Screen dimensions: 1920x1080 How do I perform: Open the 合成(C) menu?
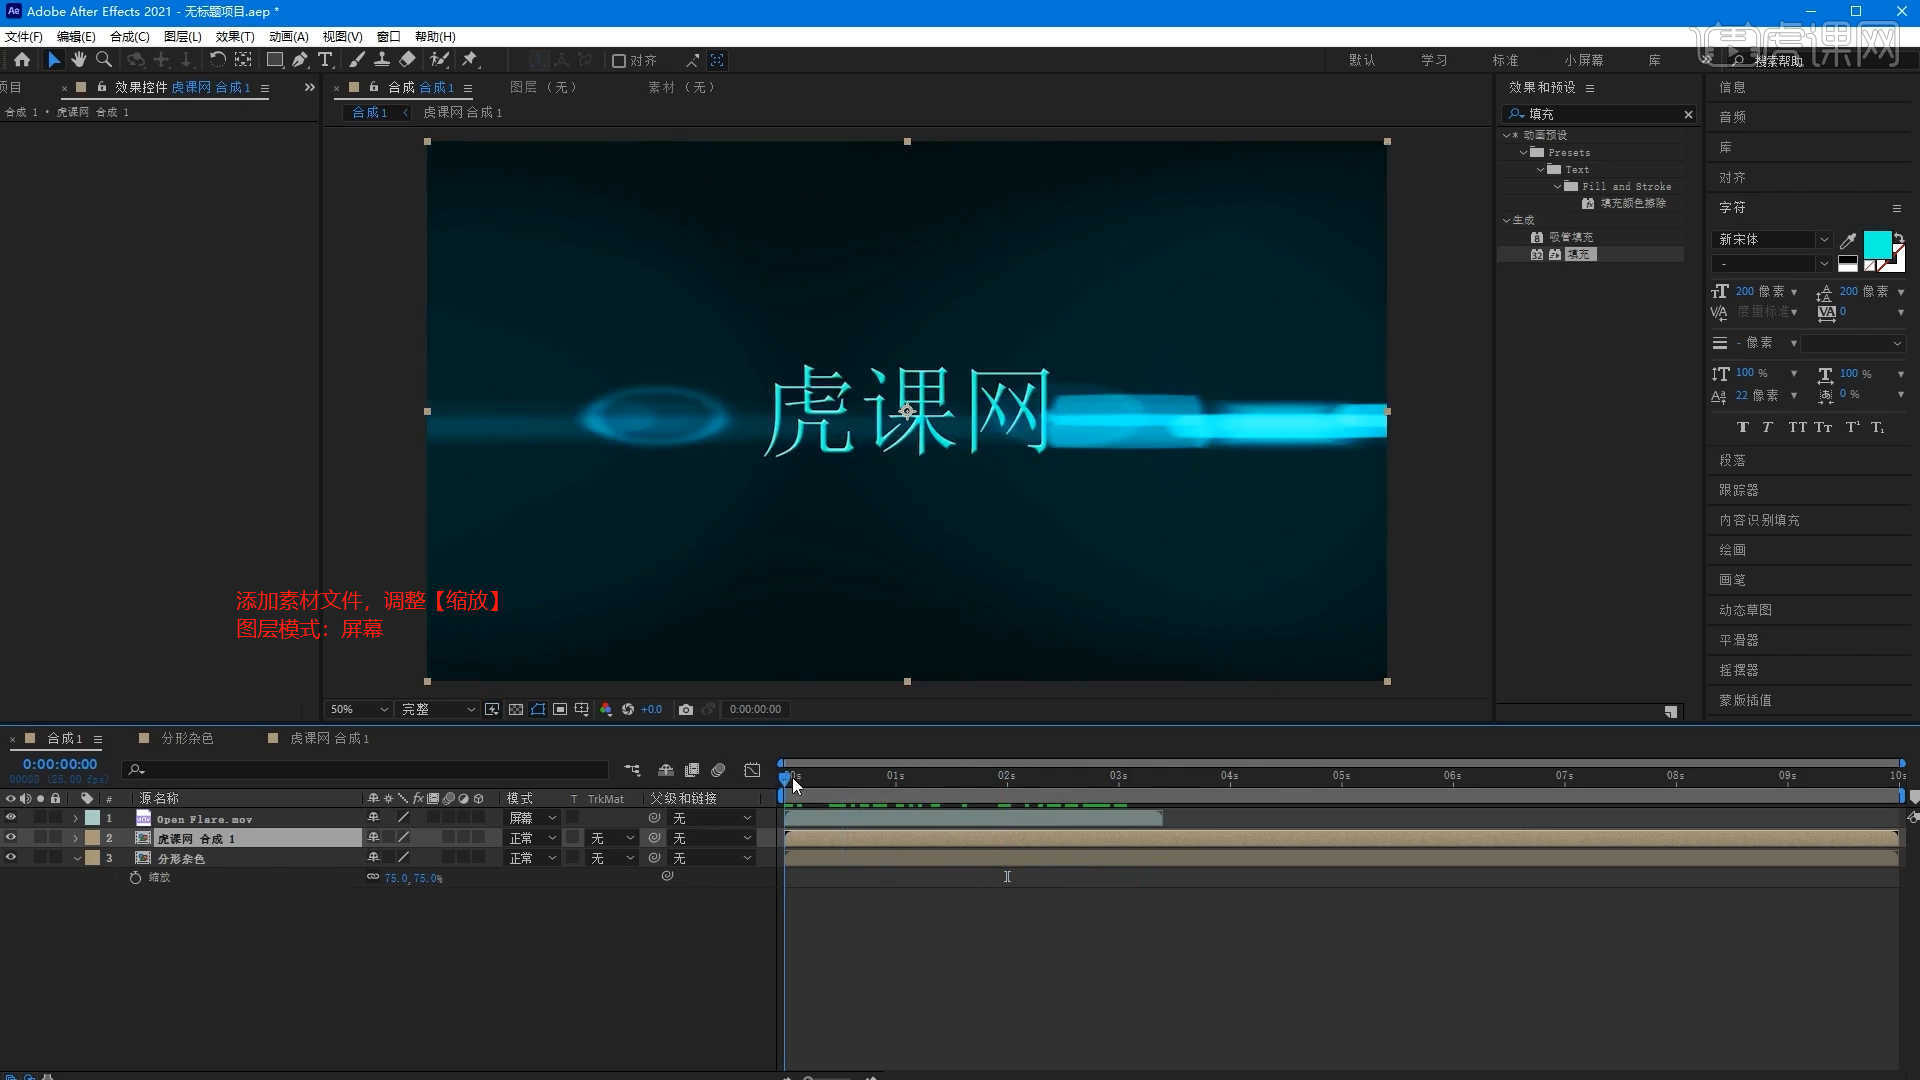click(x=130, y=36)
